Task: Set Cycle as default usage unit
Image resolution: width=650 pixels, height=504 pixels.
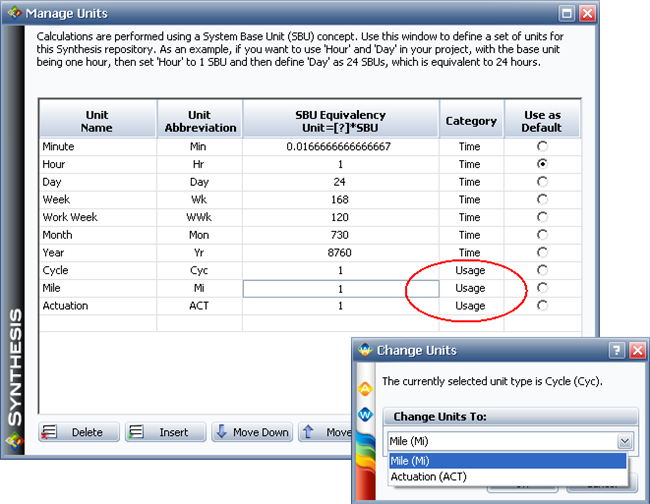Action: (x=542, y=270)
